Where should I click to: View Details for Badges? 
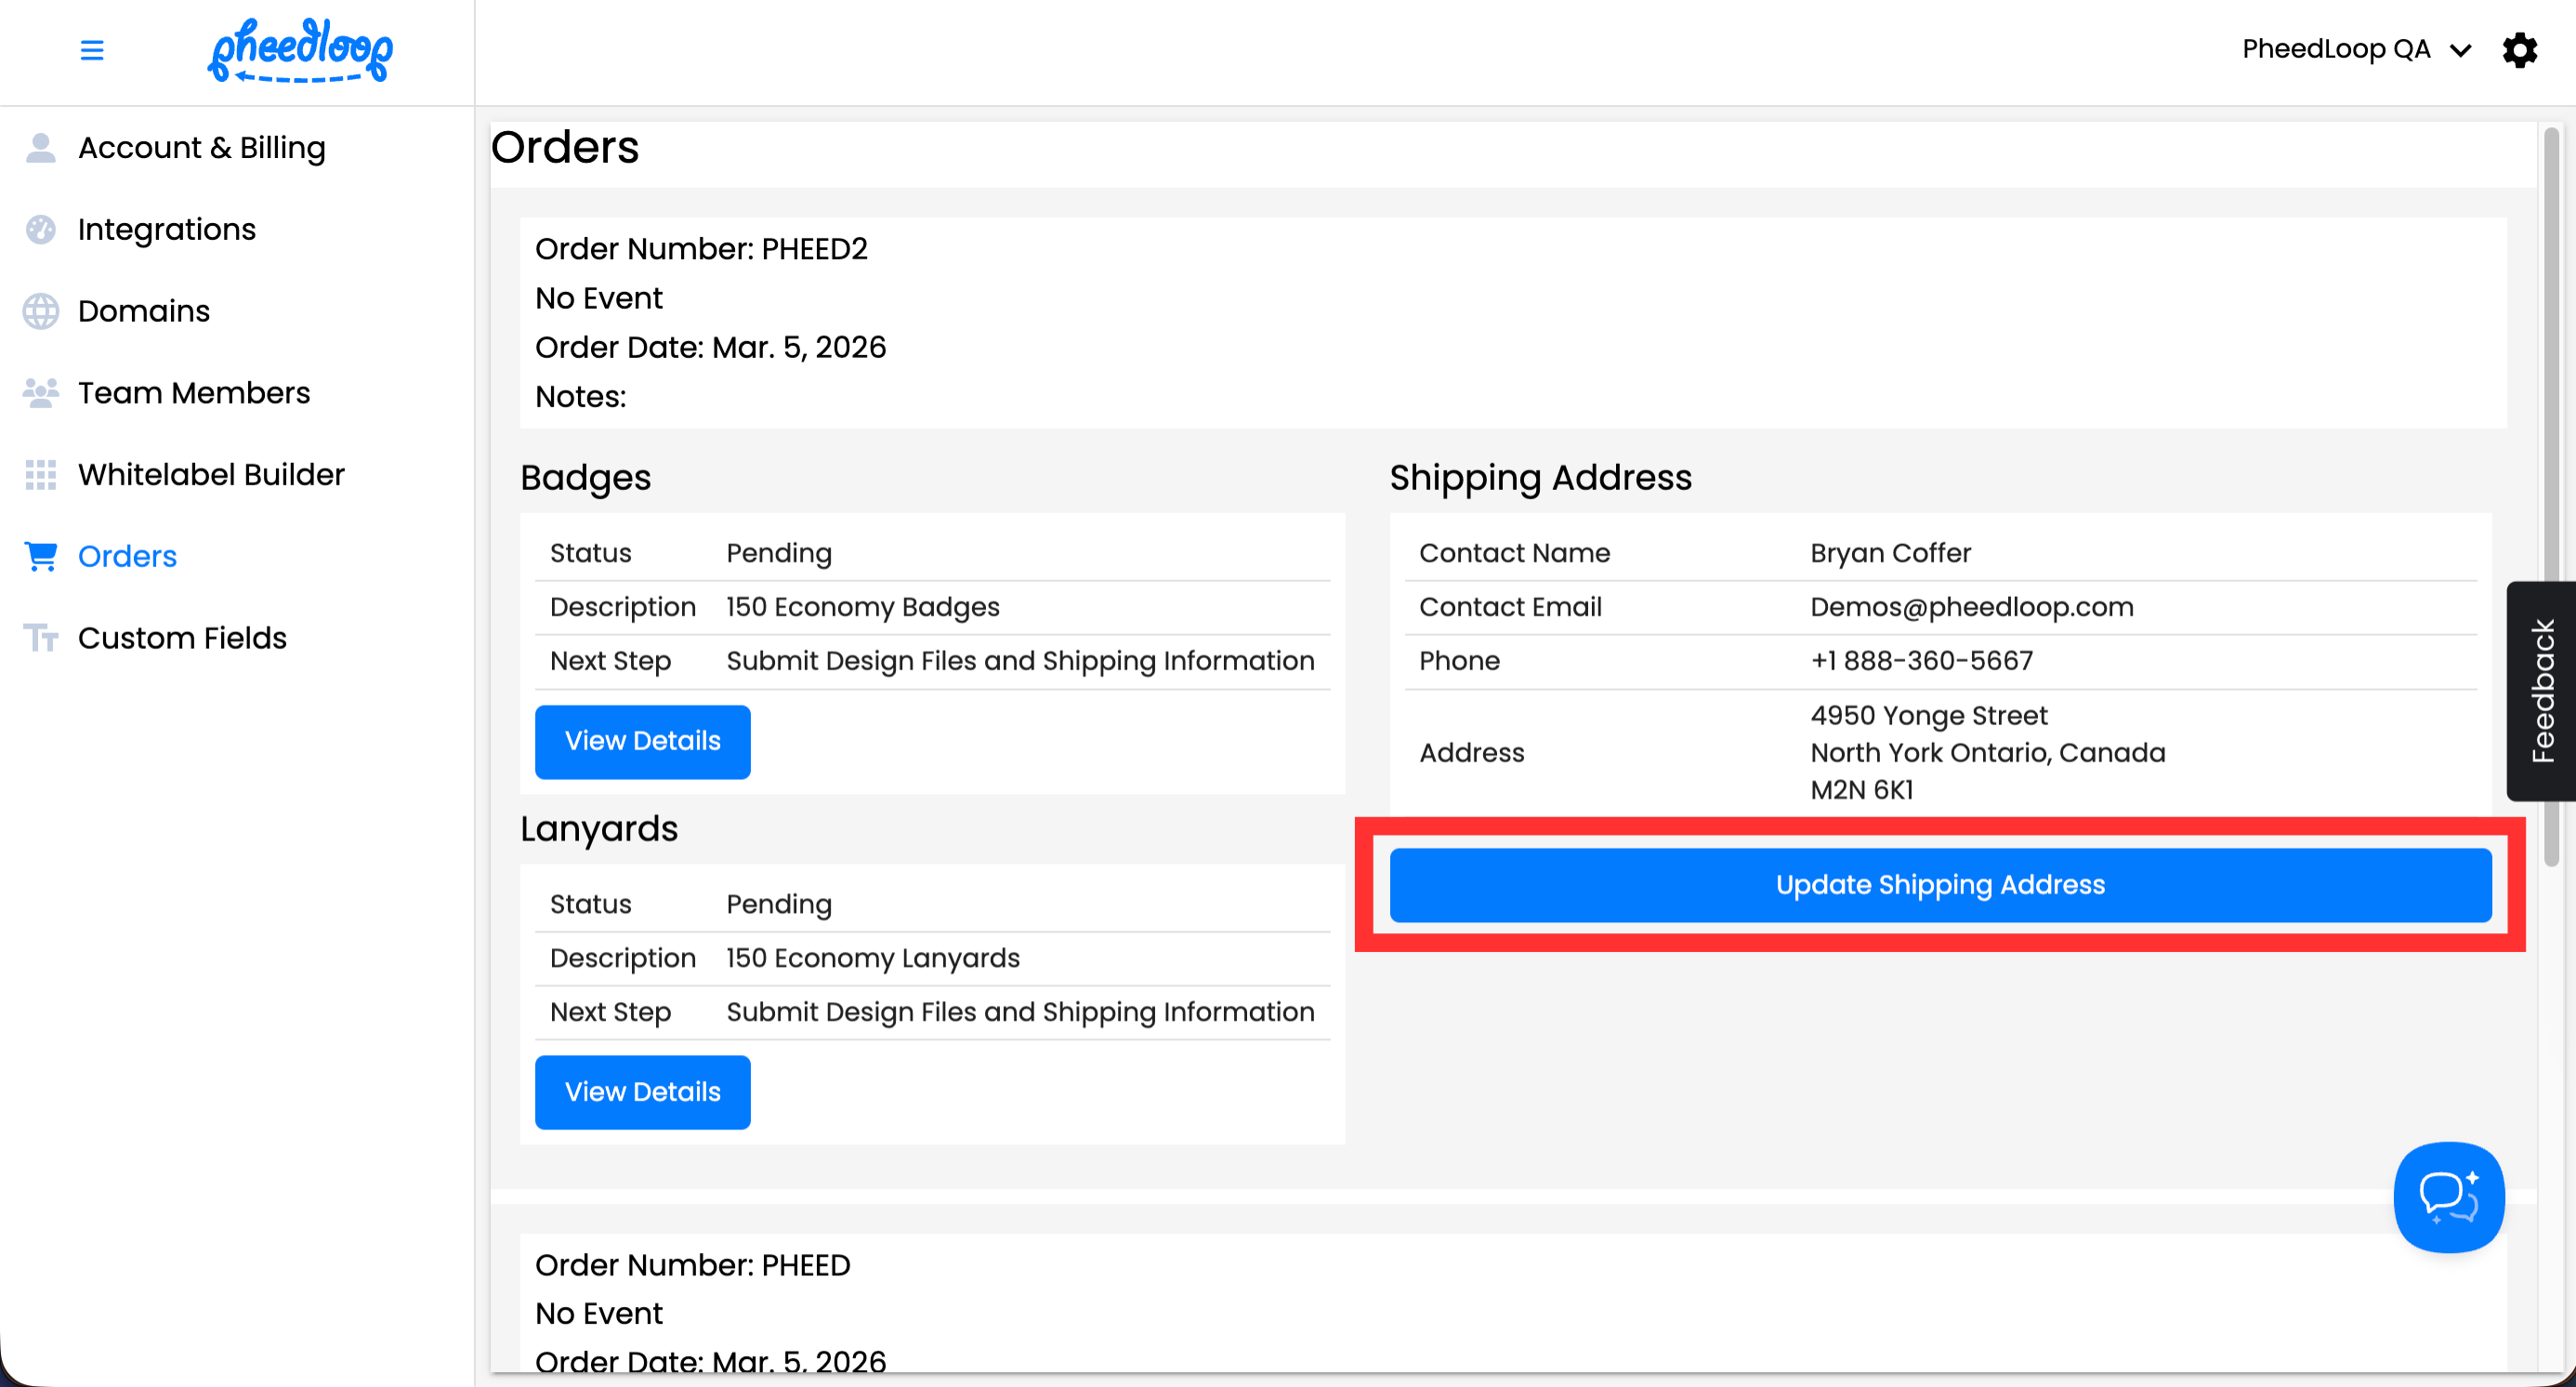pyautogui.click(x=642, y=741)
